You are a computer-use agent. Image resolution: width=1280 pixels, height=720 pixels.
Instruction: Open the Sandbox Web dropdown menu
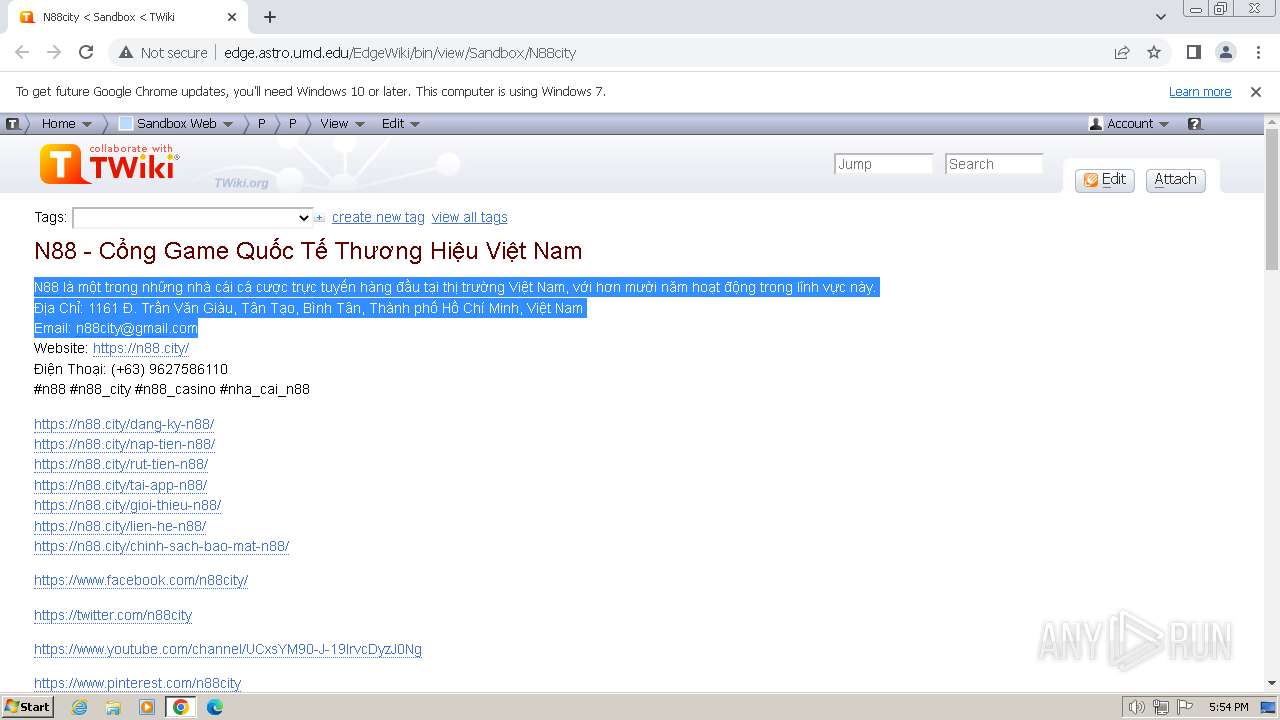coord(176,124)
